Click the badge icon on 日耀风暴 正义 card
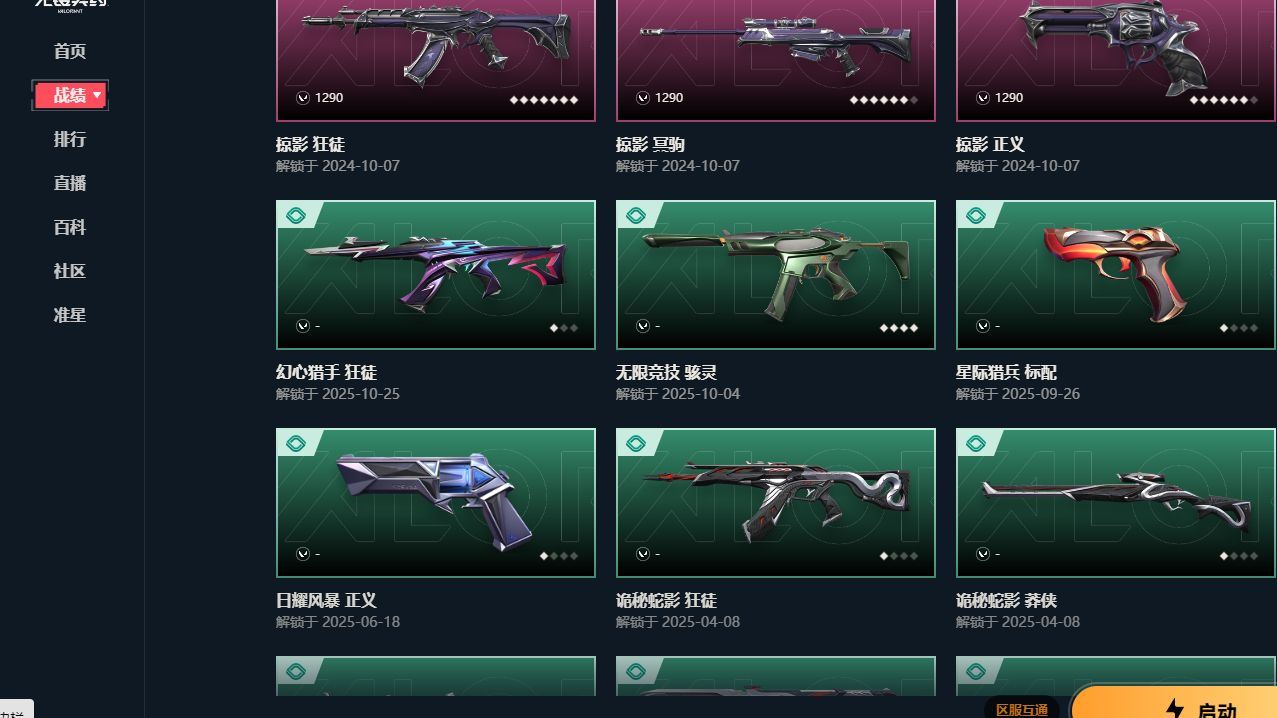The image size is (1277, 718). [296, 444]
